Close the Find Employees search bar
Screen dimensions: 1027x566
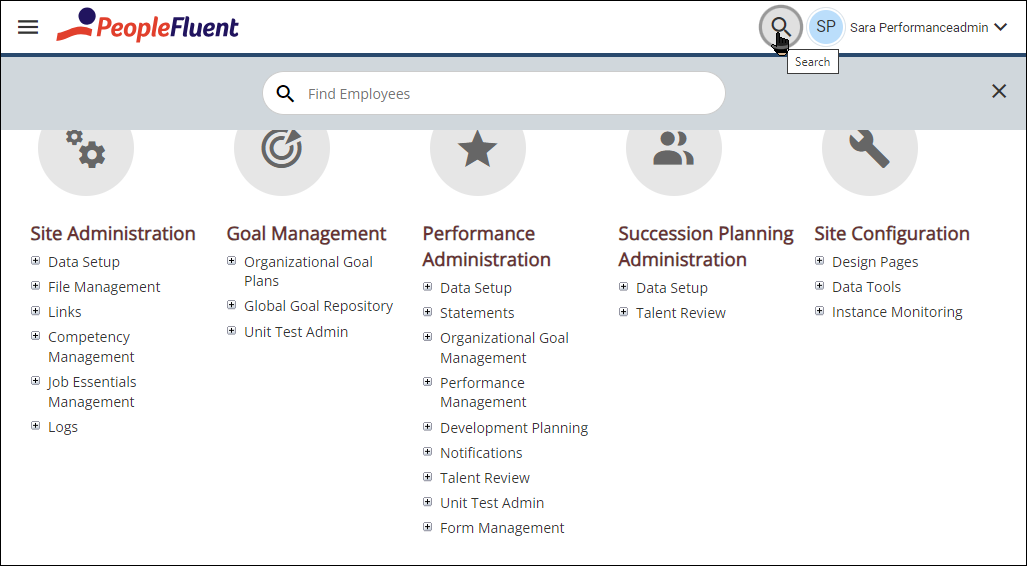tap(998, 91)
